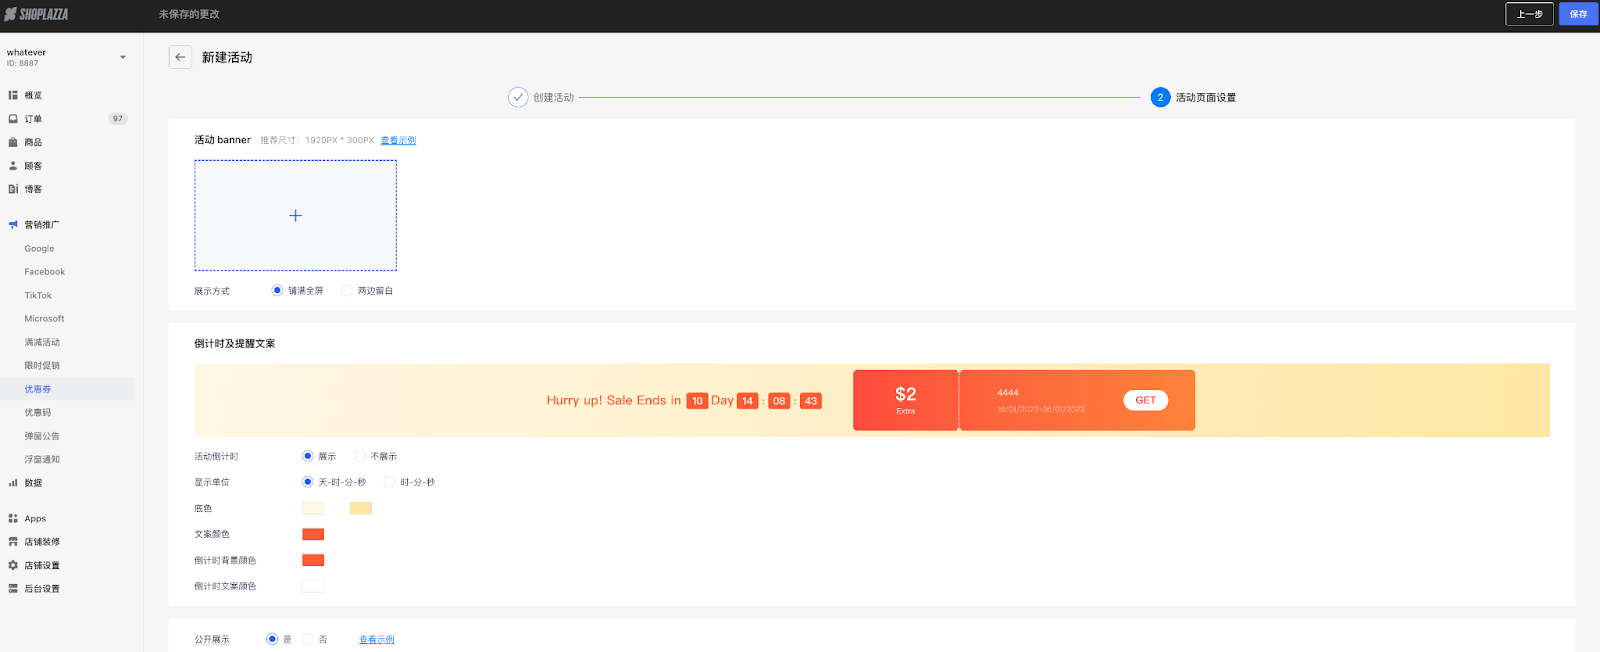Viewport: 1600px width, 652px height.
Task: Click the countdown days box 10
Action: tap(697, 401)
